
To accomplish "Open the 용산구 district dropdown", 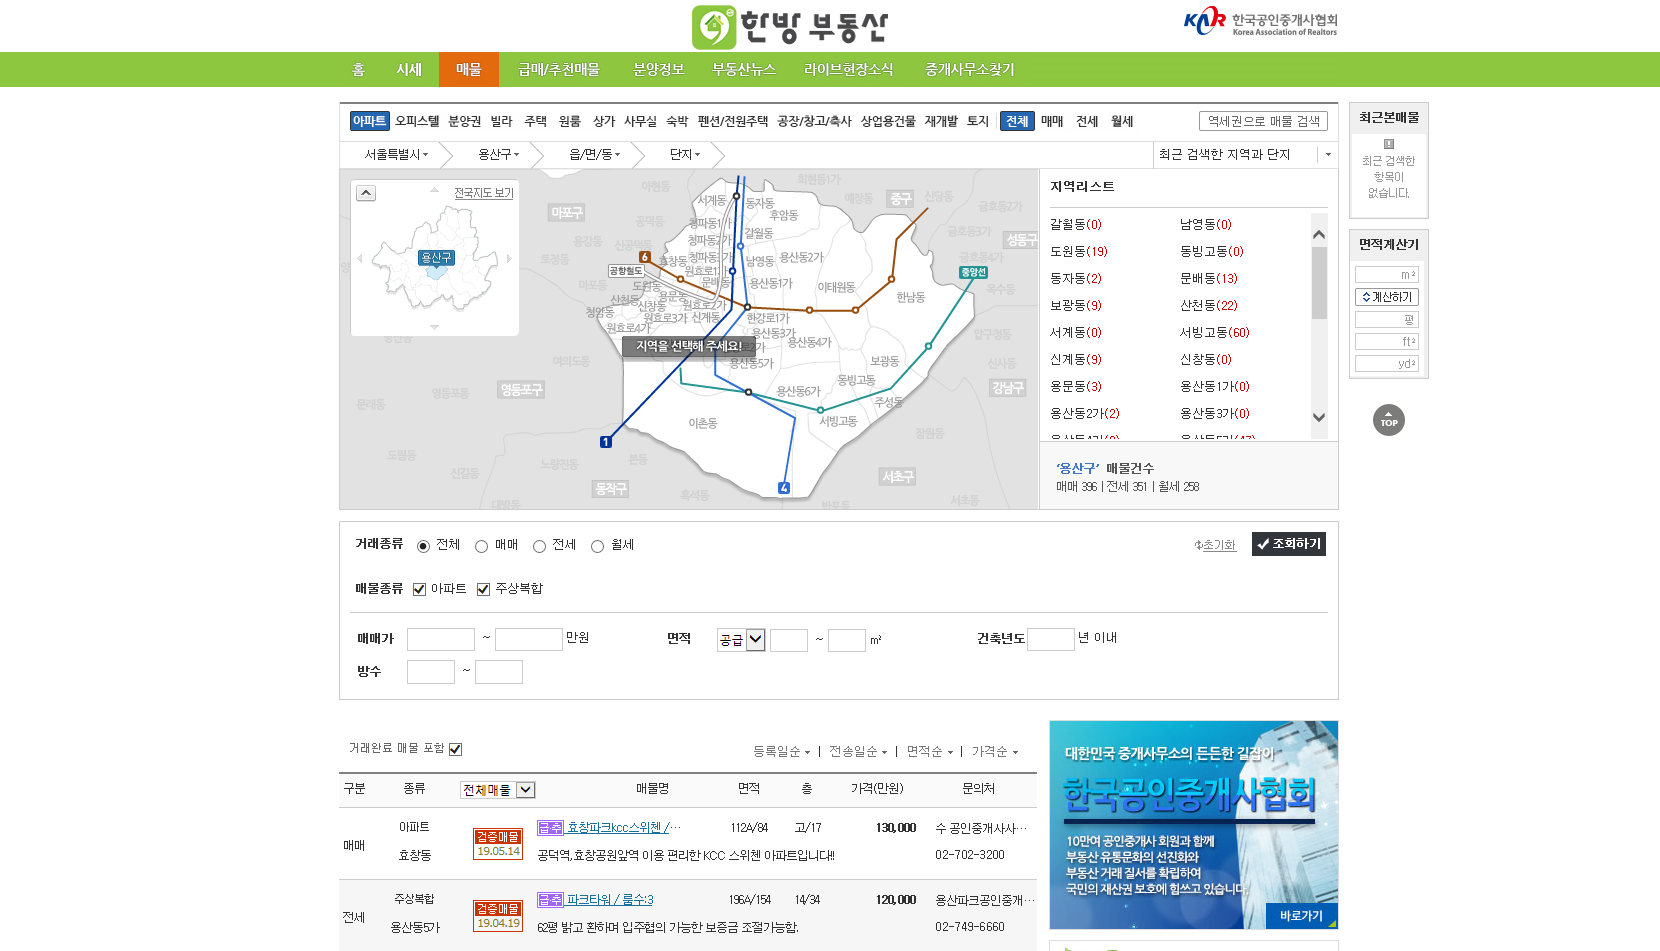I will tap(498, 155).
